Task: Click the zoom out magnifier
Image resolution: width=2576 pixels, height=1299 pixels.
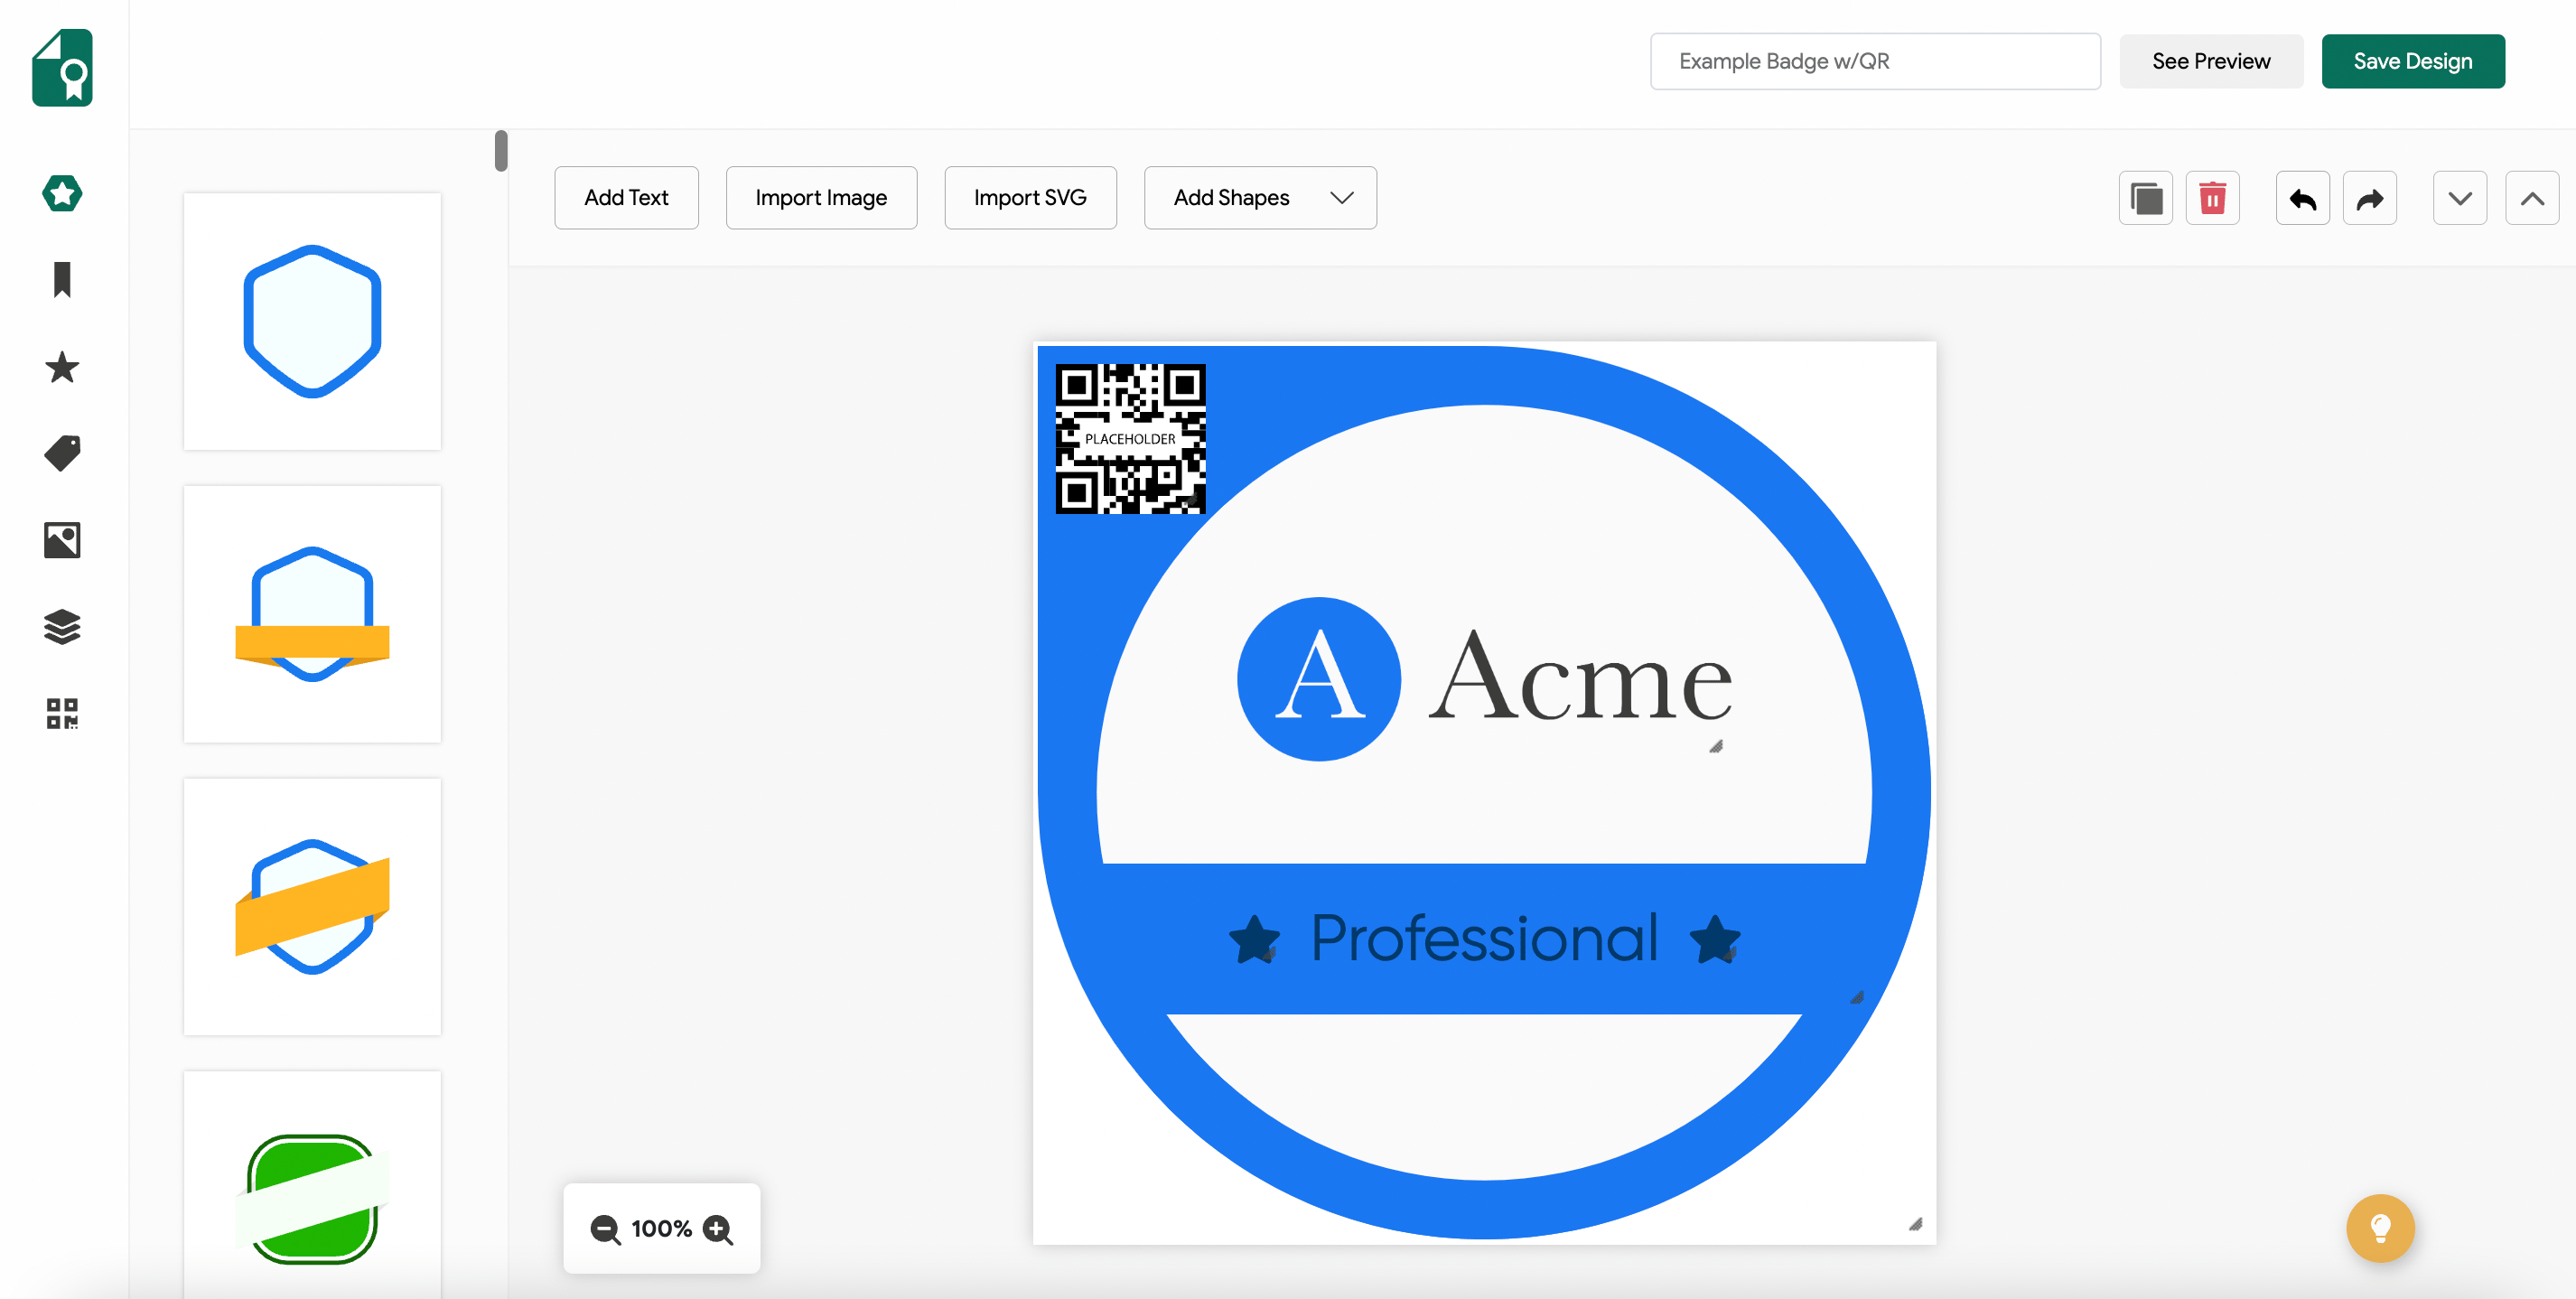Action: [604, 1229]
